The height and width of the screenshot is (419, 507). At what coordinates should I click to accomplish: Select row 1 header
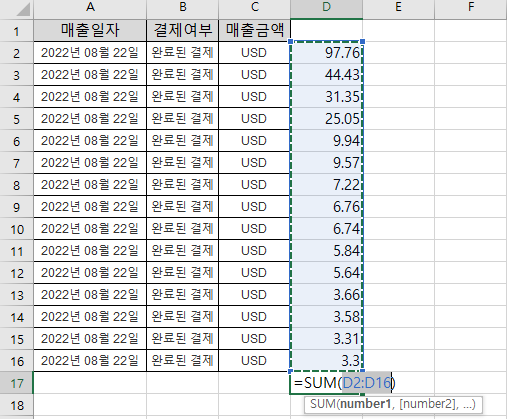click(x=16, y=31)
